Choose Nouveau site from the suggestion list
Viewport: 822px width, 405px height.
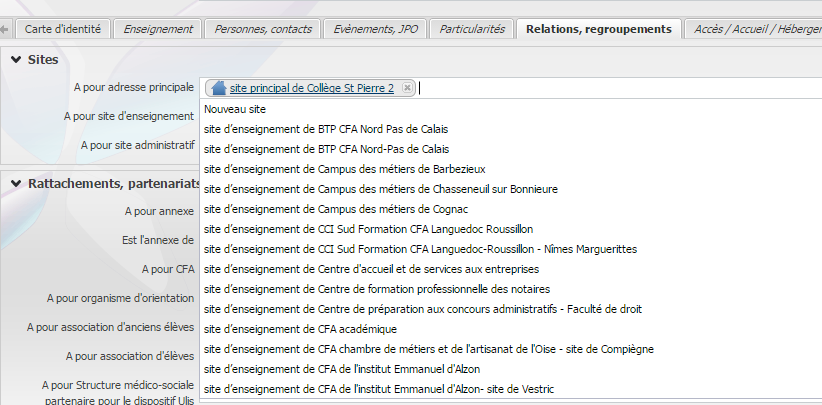tap(234, 108)
